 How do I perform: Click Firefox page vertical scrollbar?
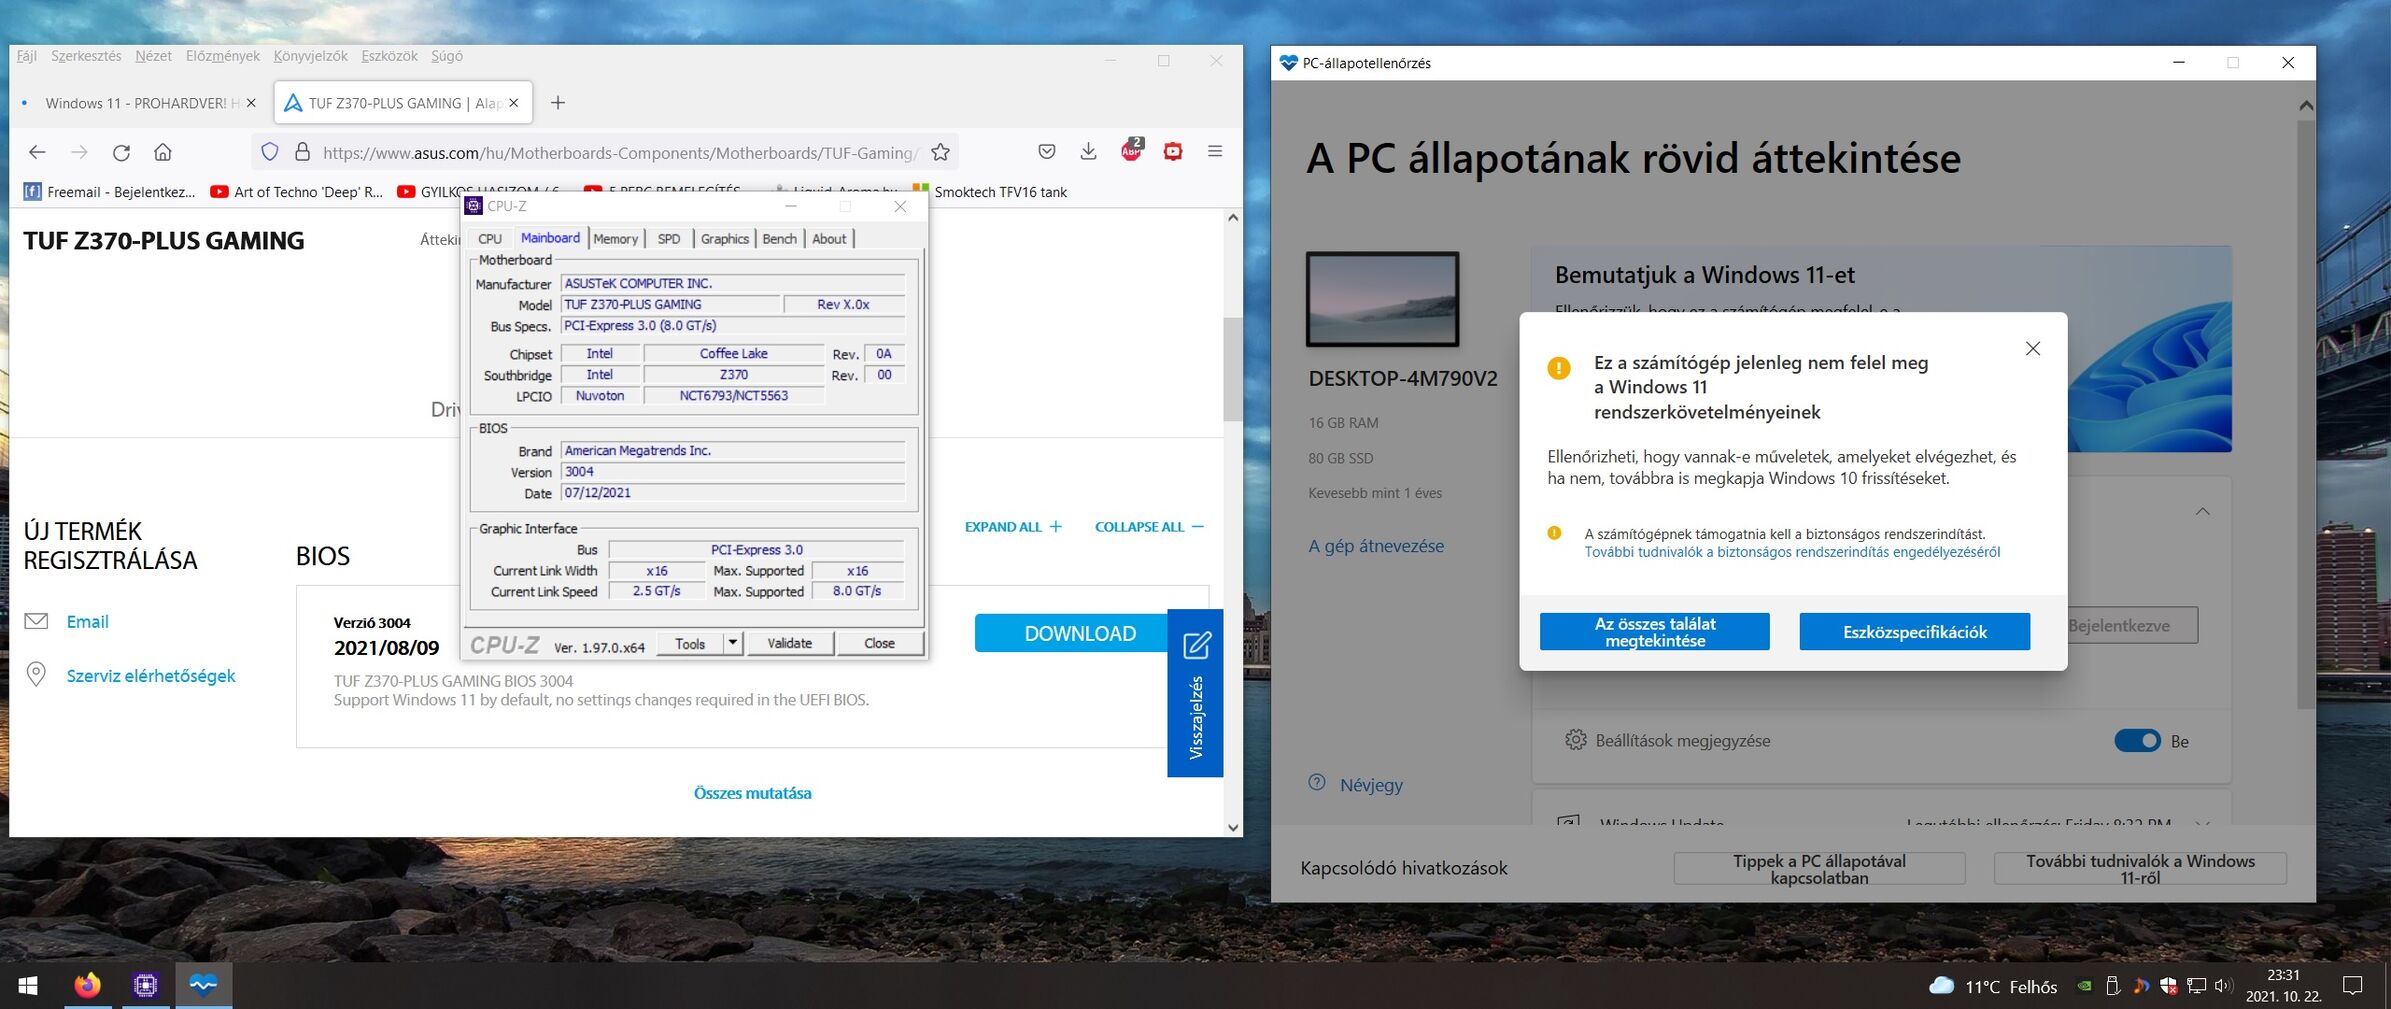pos(1232,369)
